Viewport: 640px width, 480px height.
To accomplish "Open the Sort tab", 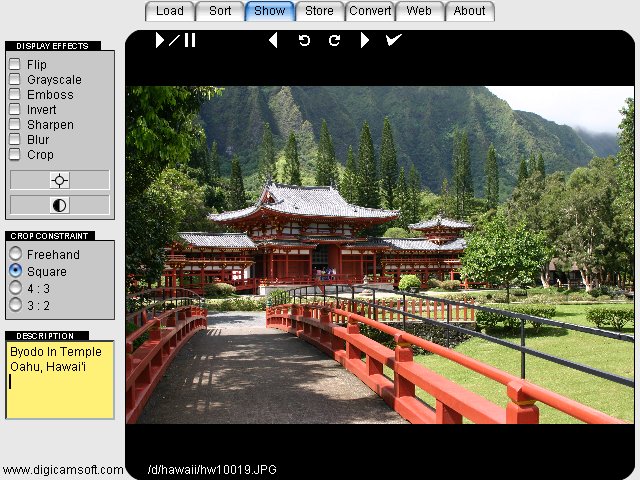I will (x=220, y=11).
